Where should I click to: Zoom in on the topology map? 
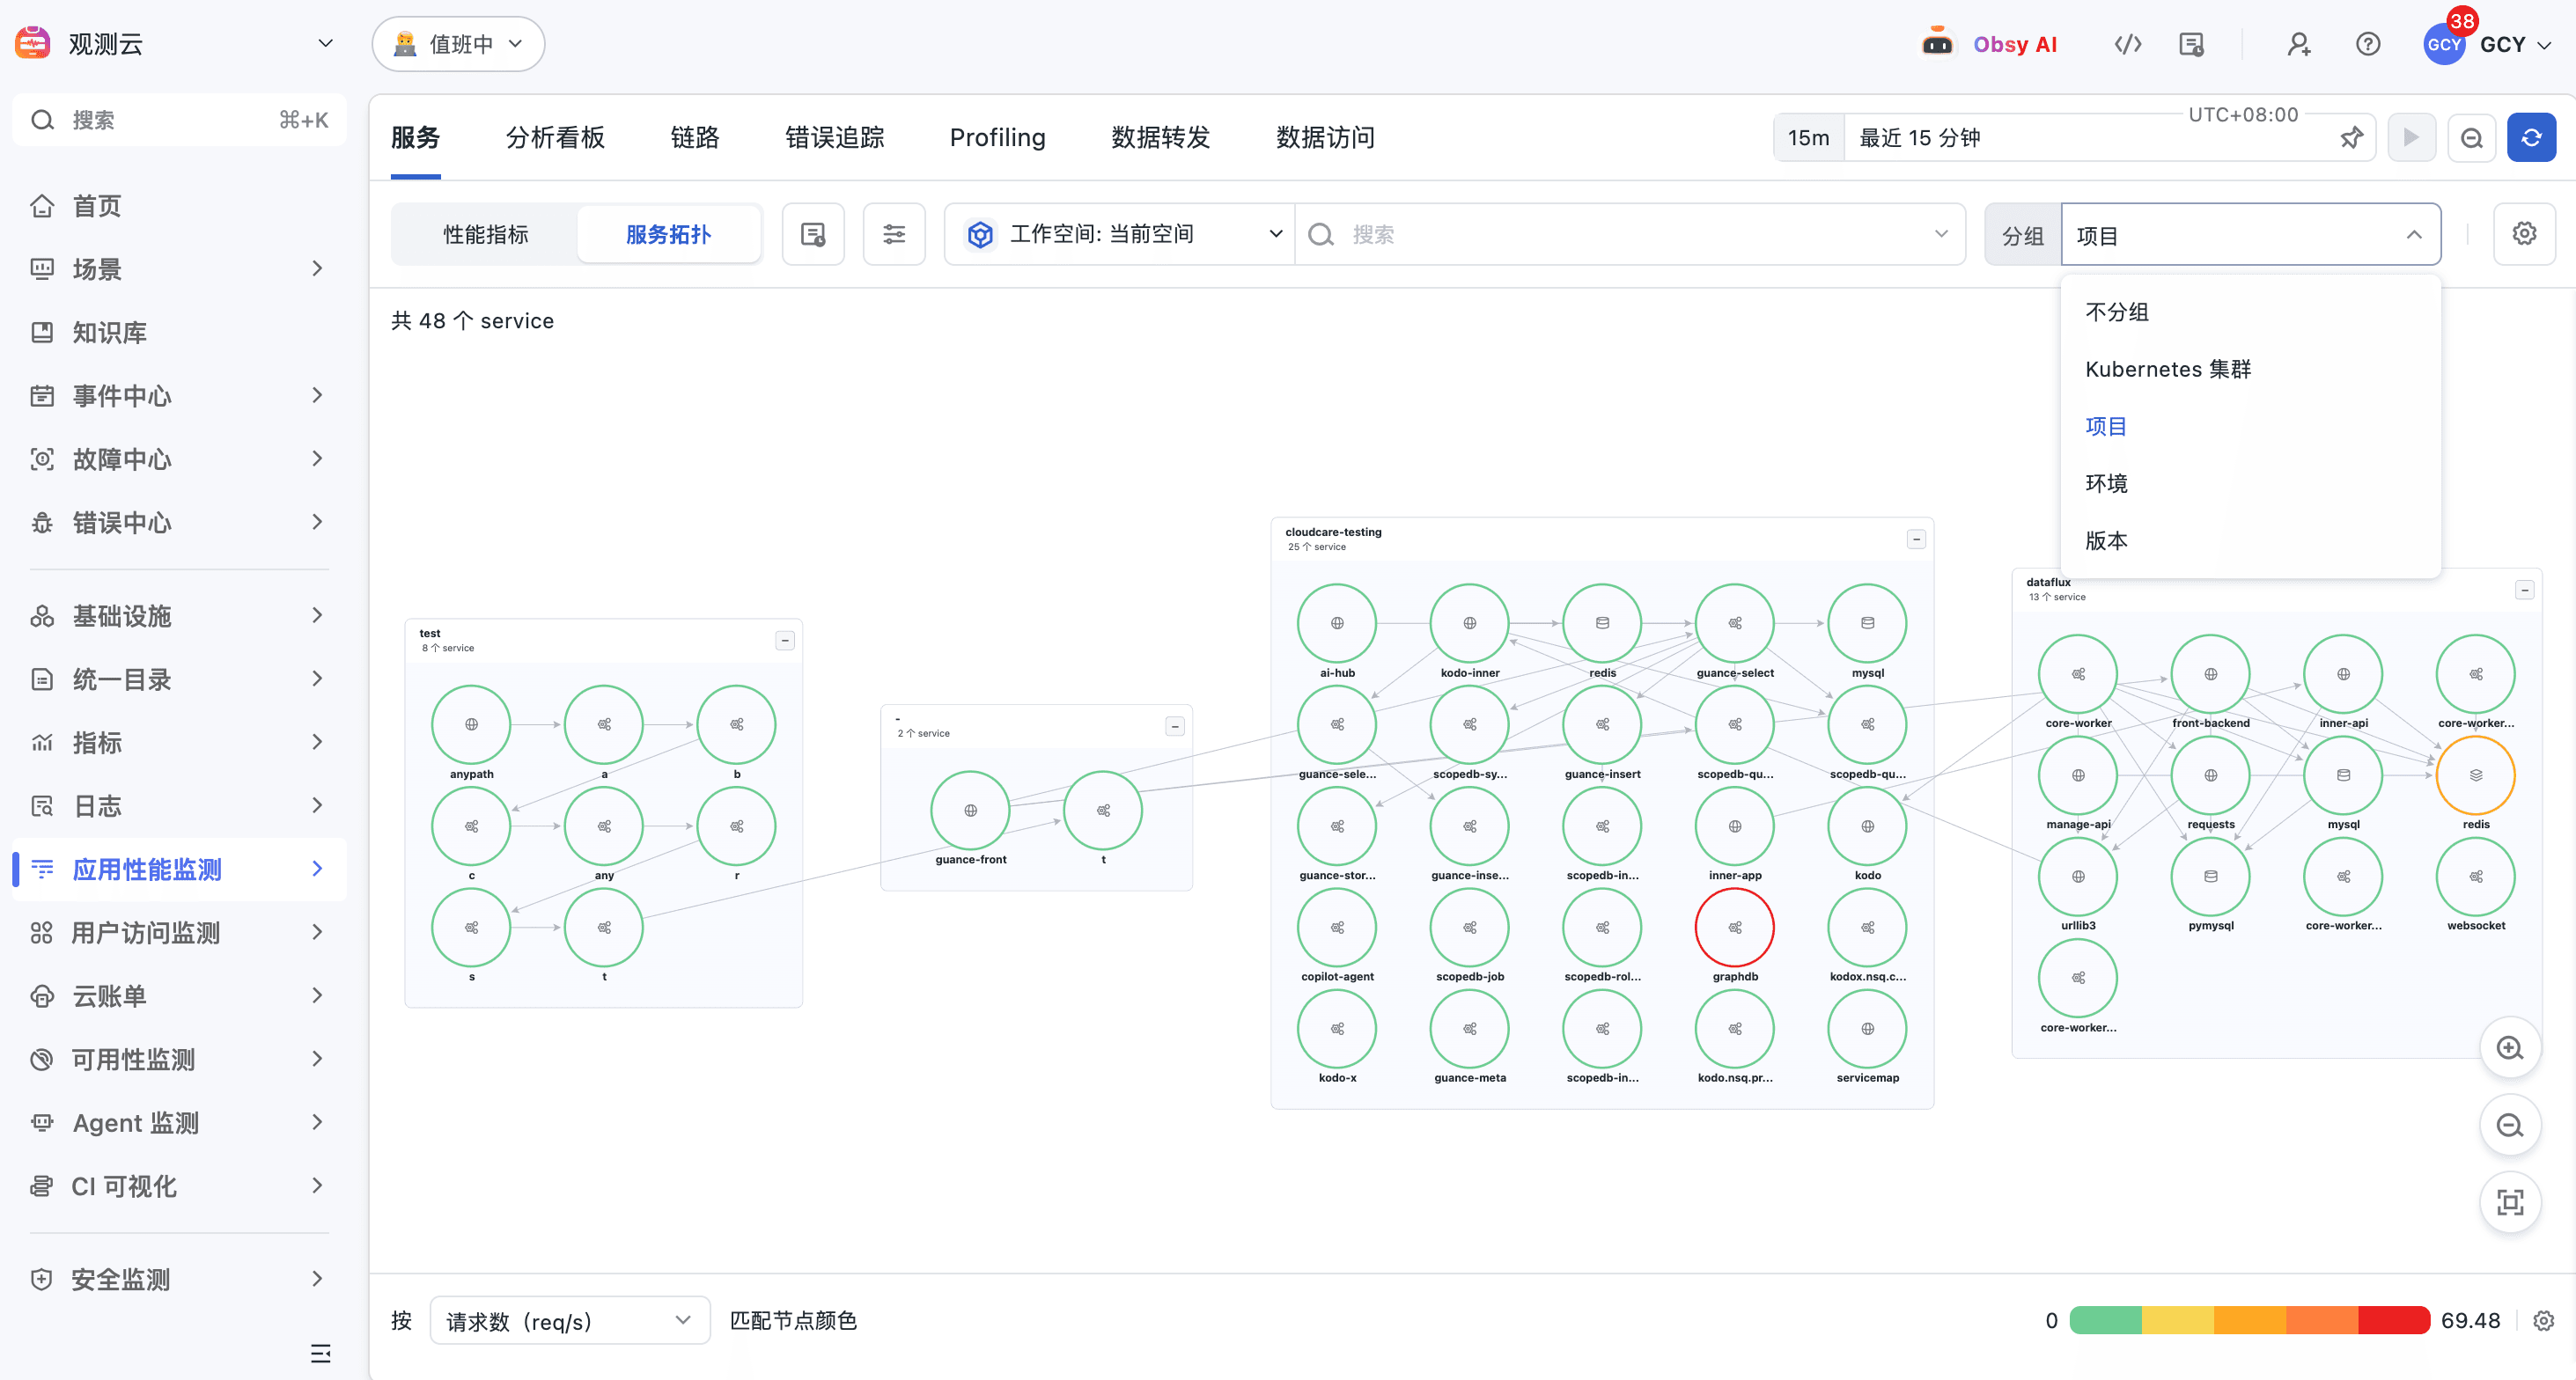[2510, 1048]
